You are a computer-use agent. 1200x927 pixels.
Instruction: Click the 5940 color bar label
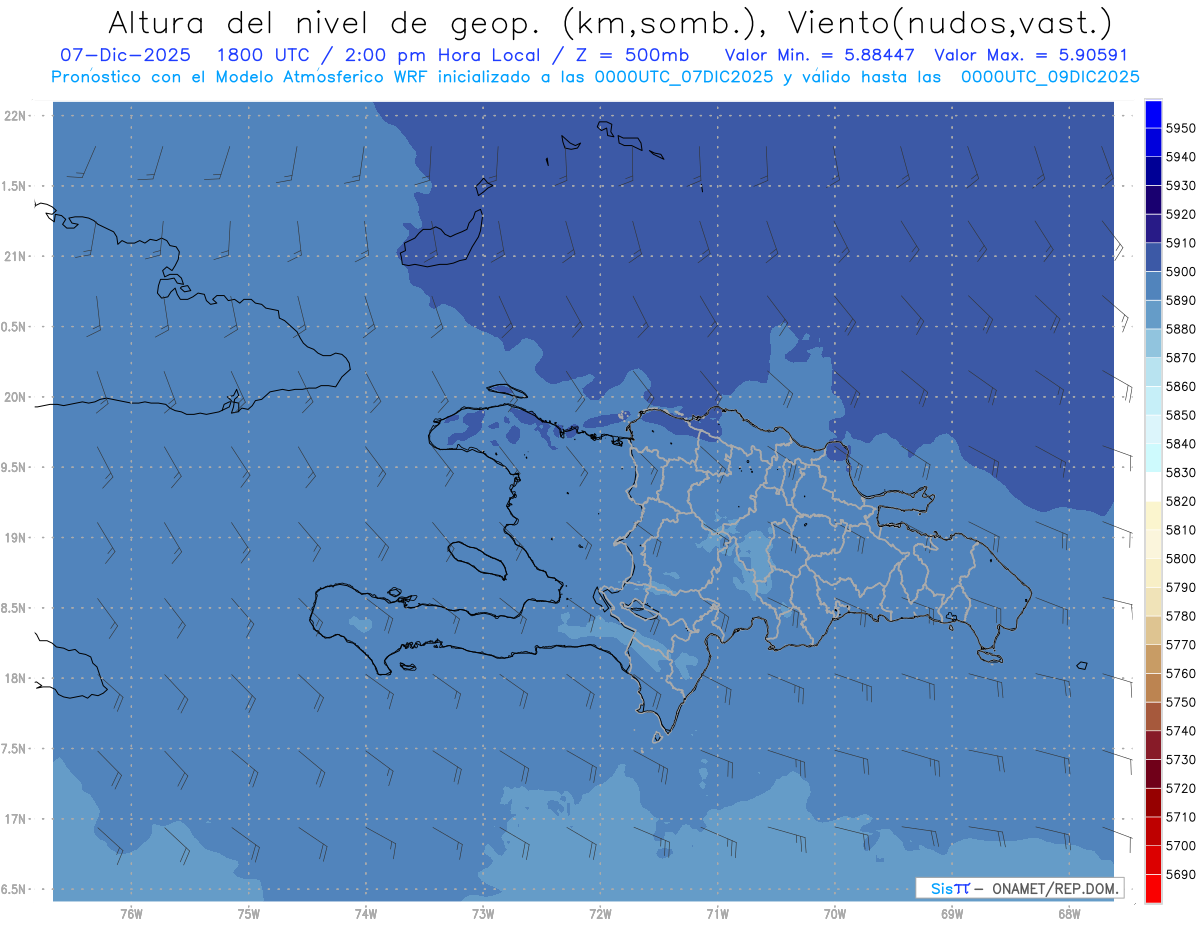coord(1180,157)
